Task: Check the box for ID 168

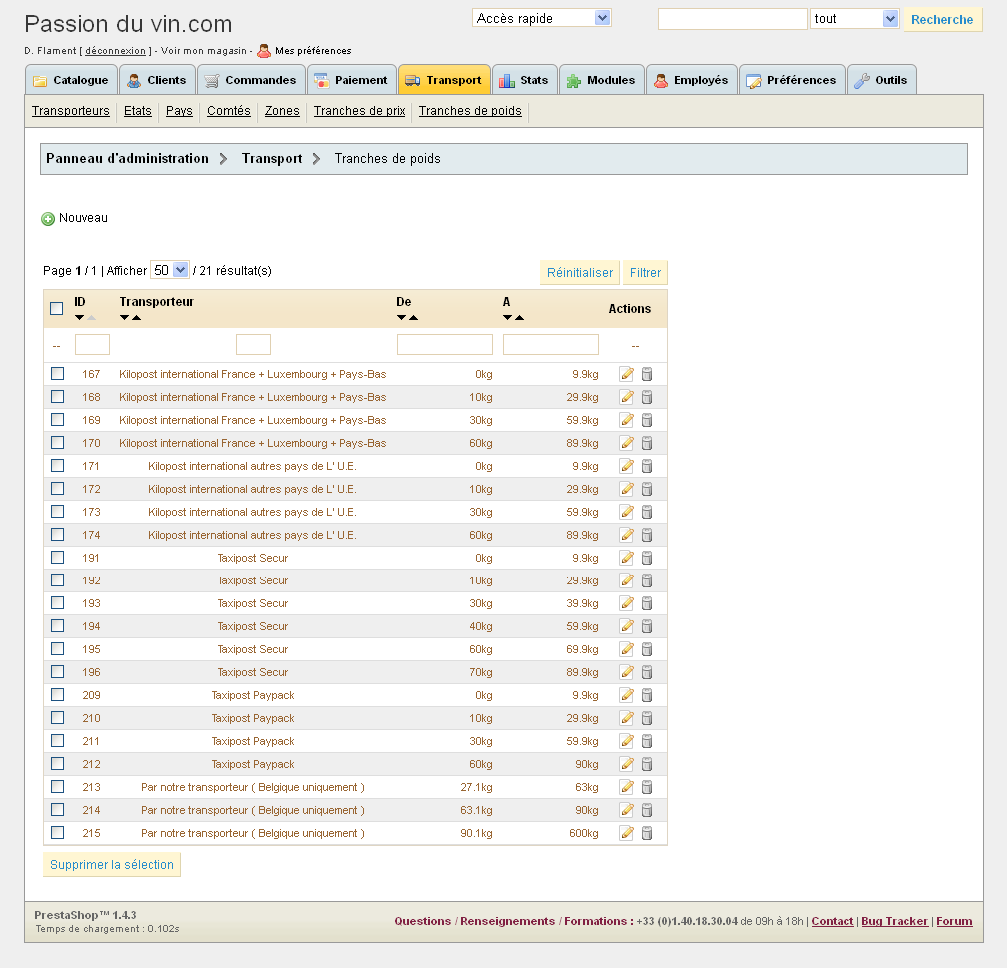Action: click(x=58, y=396)
